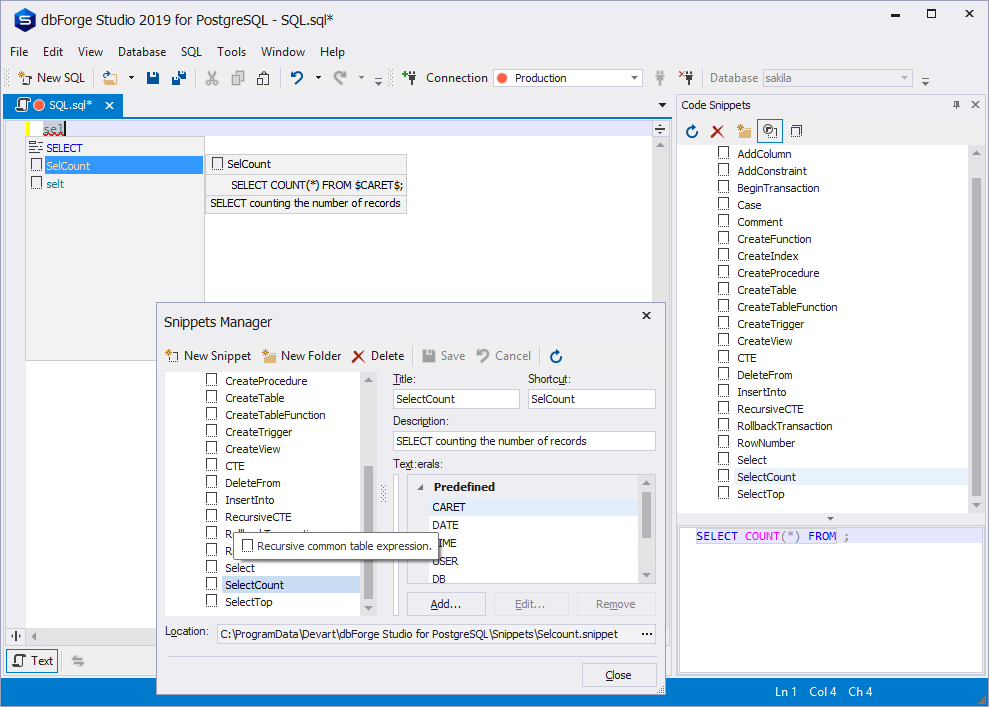Click the Copy icon in main toolbar
Viewport: 989px width, 707px height.
[x=238, y=78]
